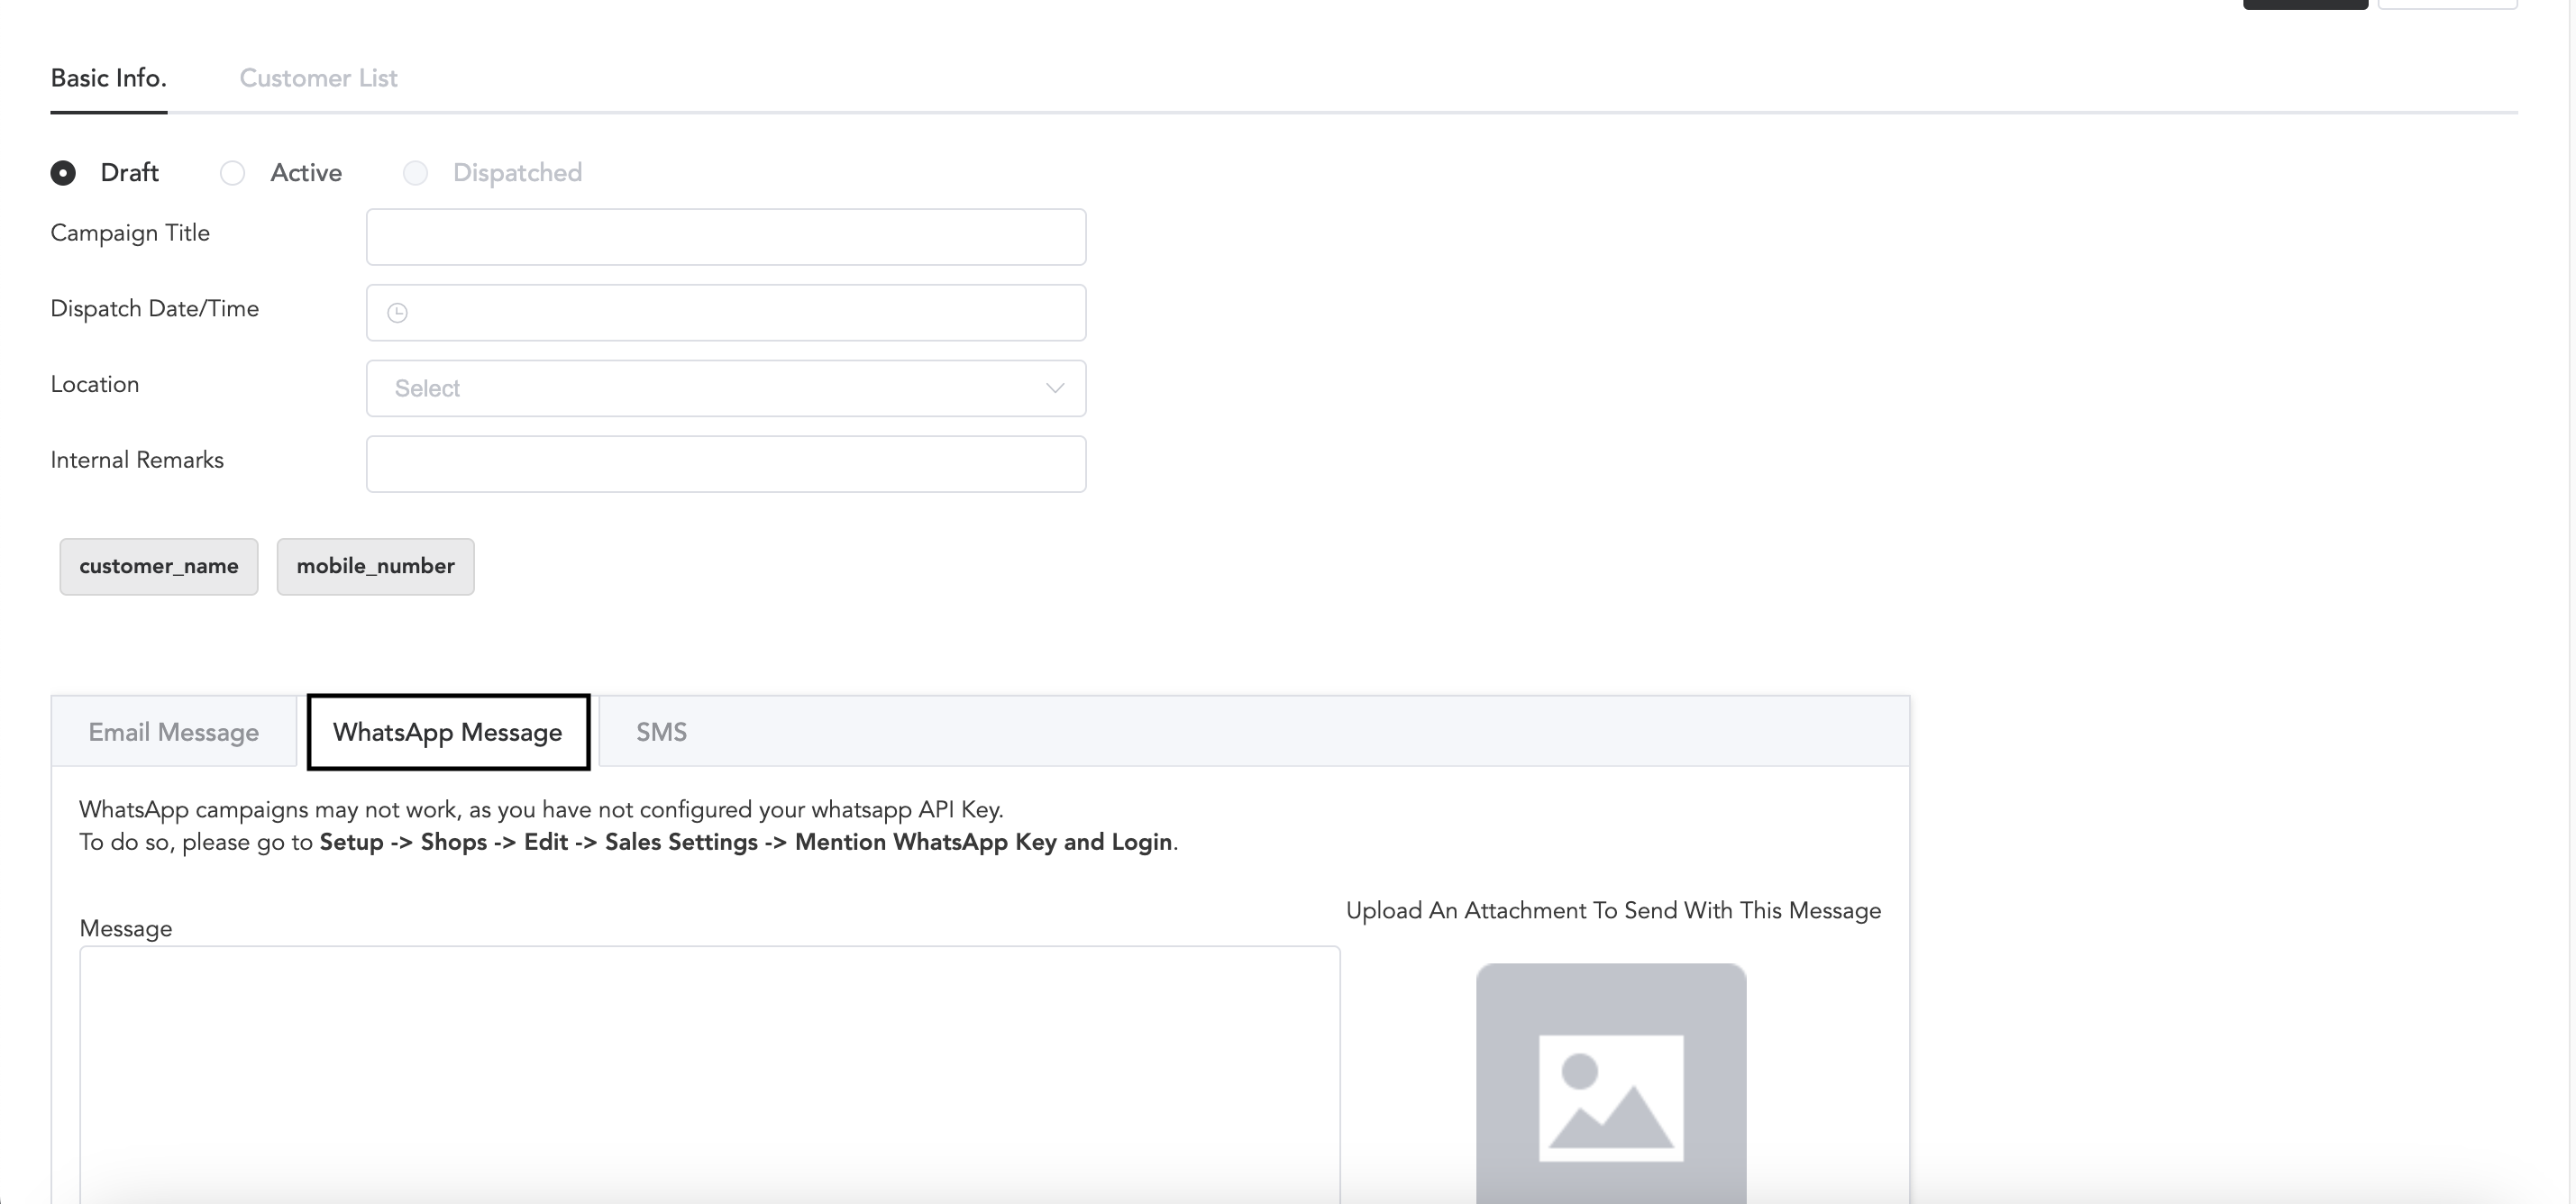Open the Location select dropdown

tap(725, 388)
